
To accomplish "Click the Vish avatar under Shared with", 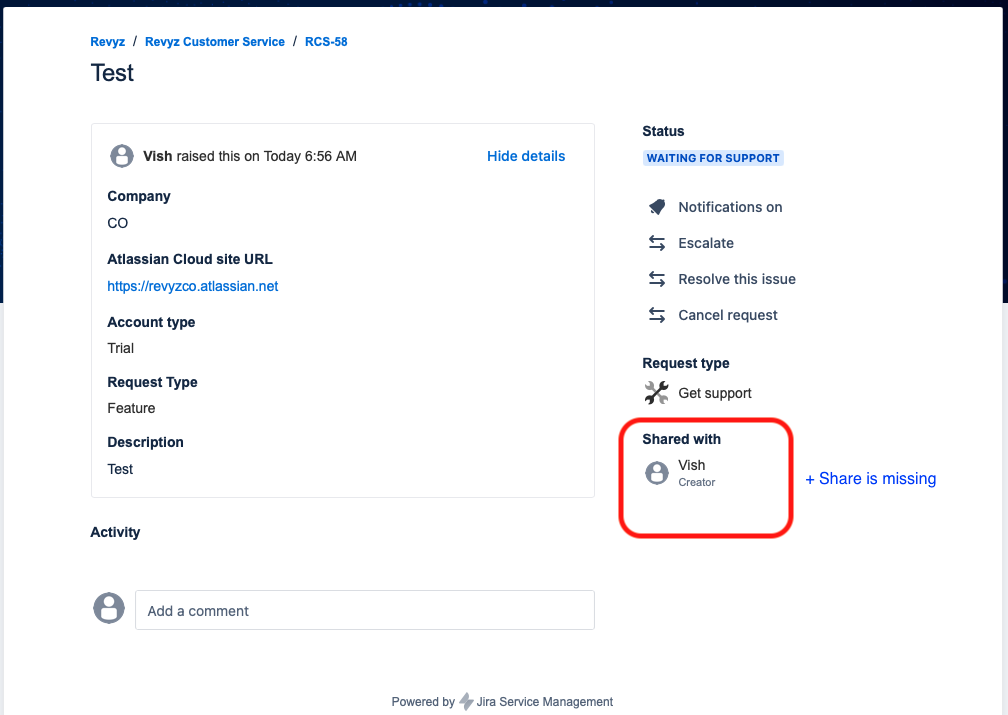I will tap(656, 473).
